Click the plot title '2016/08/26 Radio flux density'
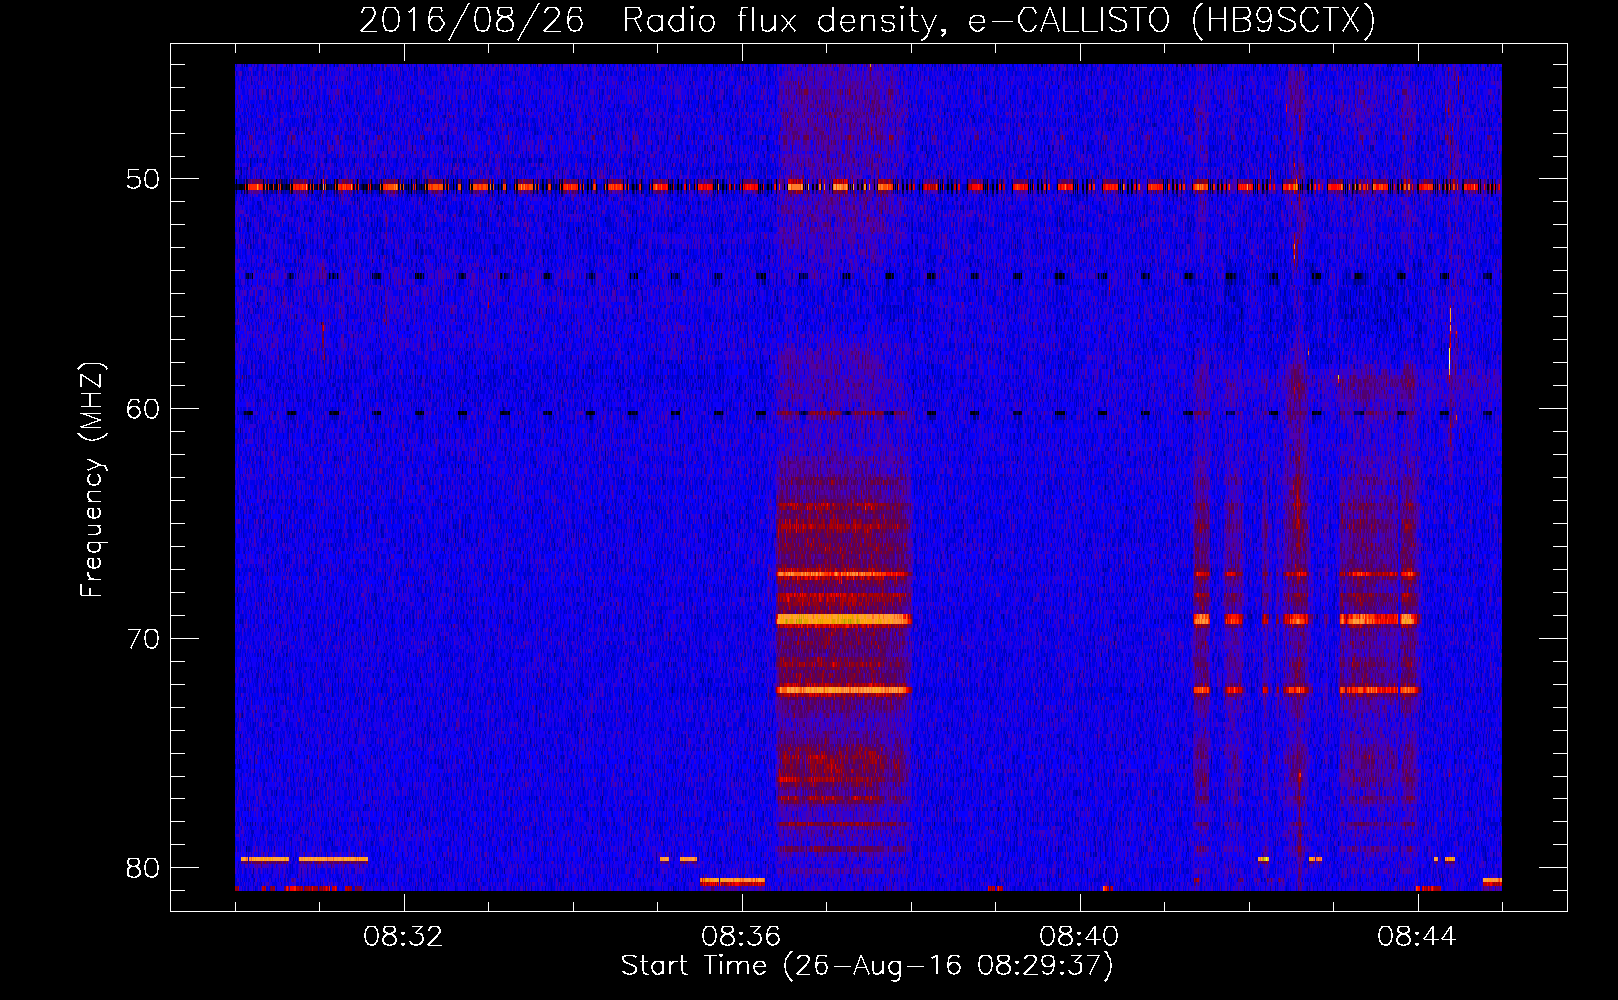 pos(648,21)
